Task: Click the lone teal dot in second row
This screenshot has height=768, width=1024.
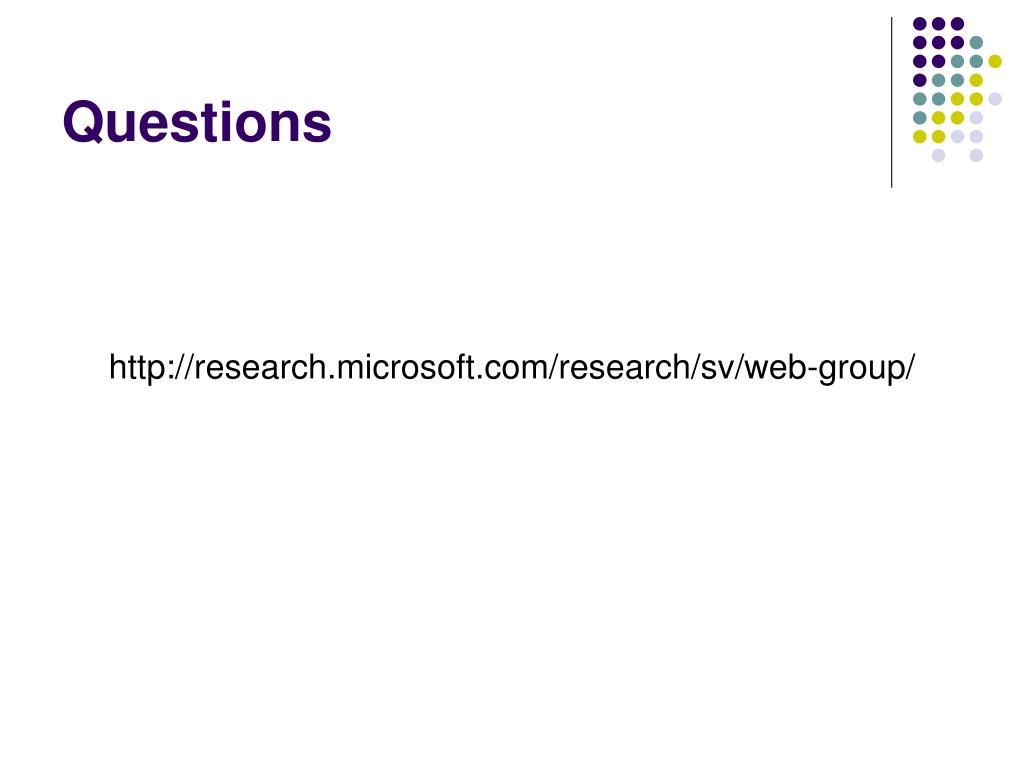Action: tap(976, 42)
